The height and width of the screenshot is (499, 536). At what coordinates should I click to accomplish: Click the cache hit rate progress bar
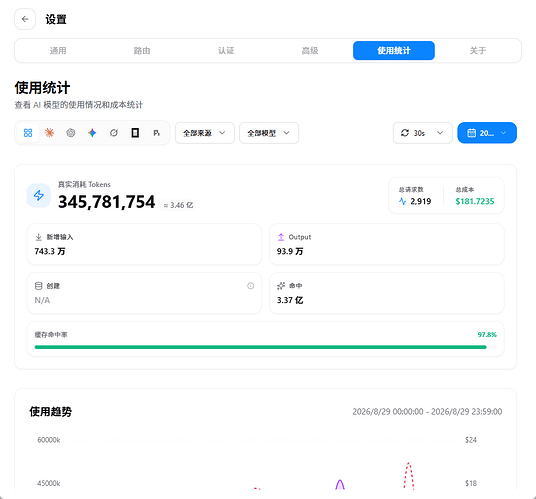click(x=266, y=347)
